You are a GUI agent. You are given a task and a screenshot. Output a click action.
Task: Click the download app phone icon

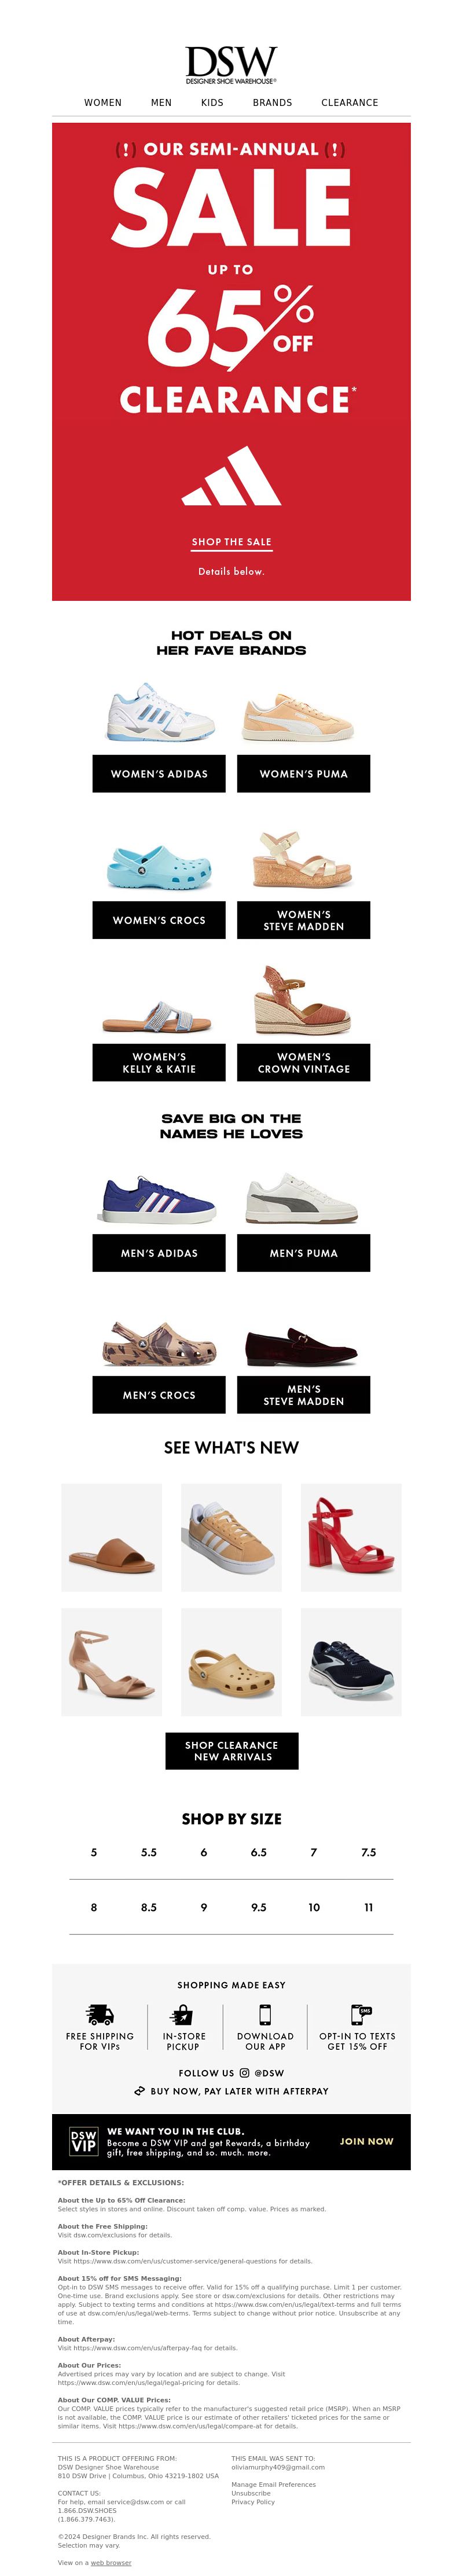tap(265, 2014)
